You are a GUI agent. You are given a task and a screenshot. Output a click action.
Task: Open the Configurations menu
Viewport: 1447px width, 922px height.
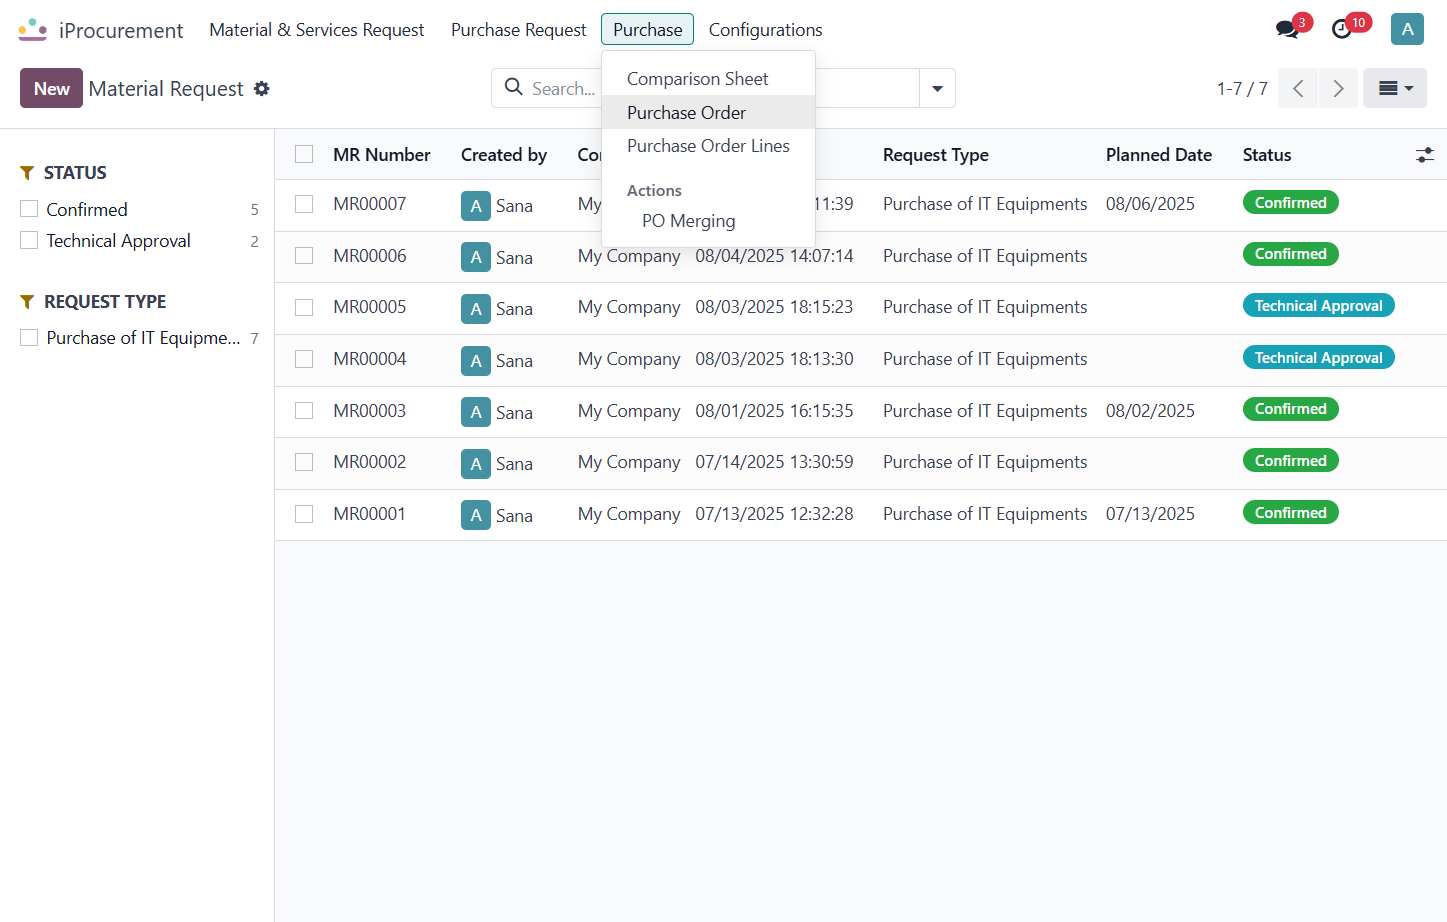[765, 30]
